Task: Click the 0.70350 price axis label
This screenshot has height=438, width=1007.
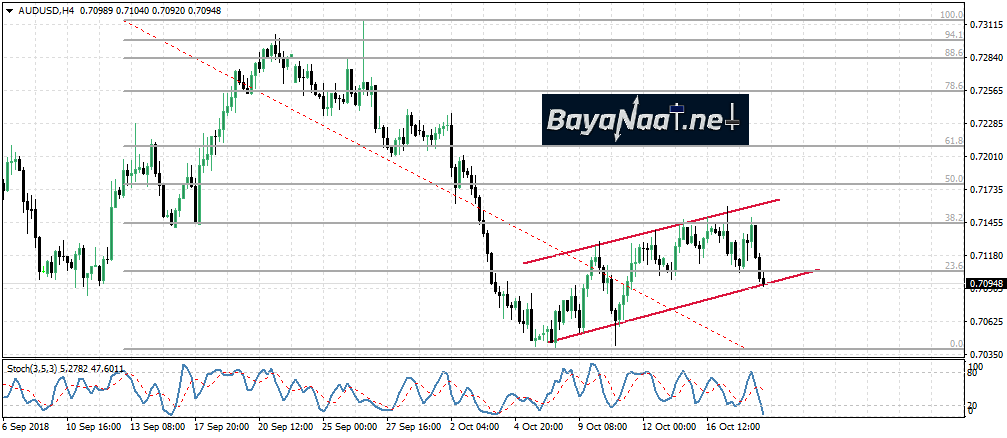Action: [x=984, y=354]
